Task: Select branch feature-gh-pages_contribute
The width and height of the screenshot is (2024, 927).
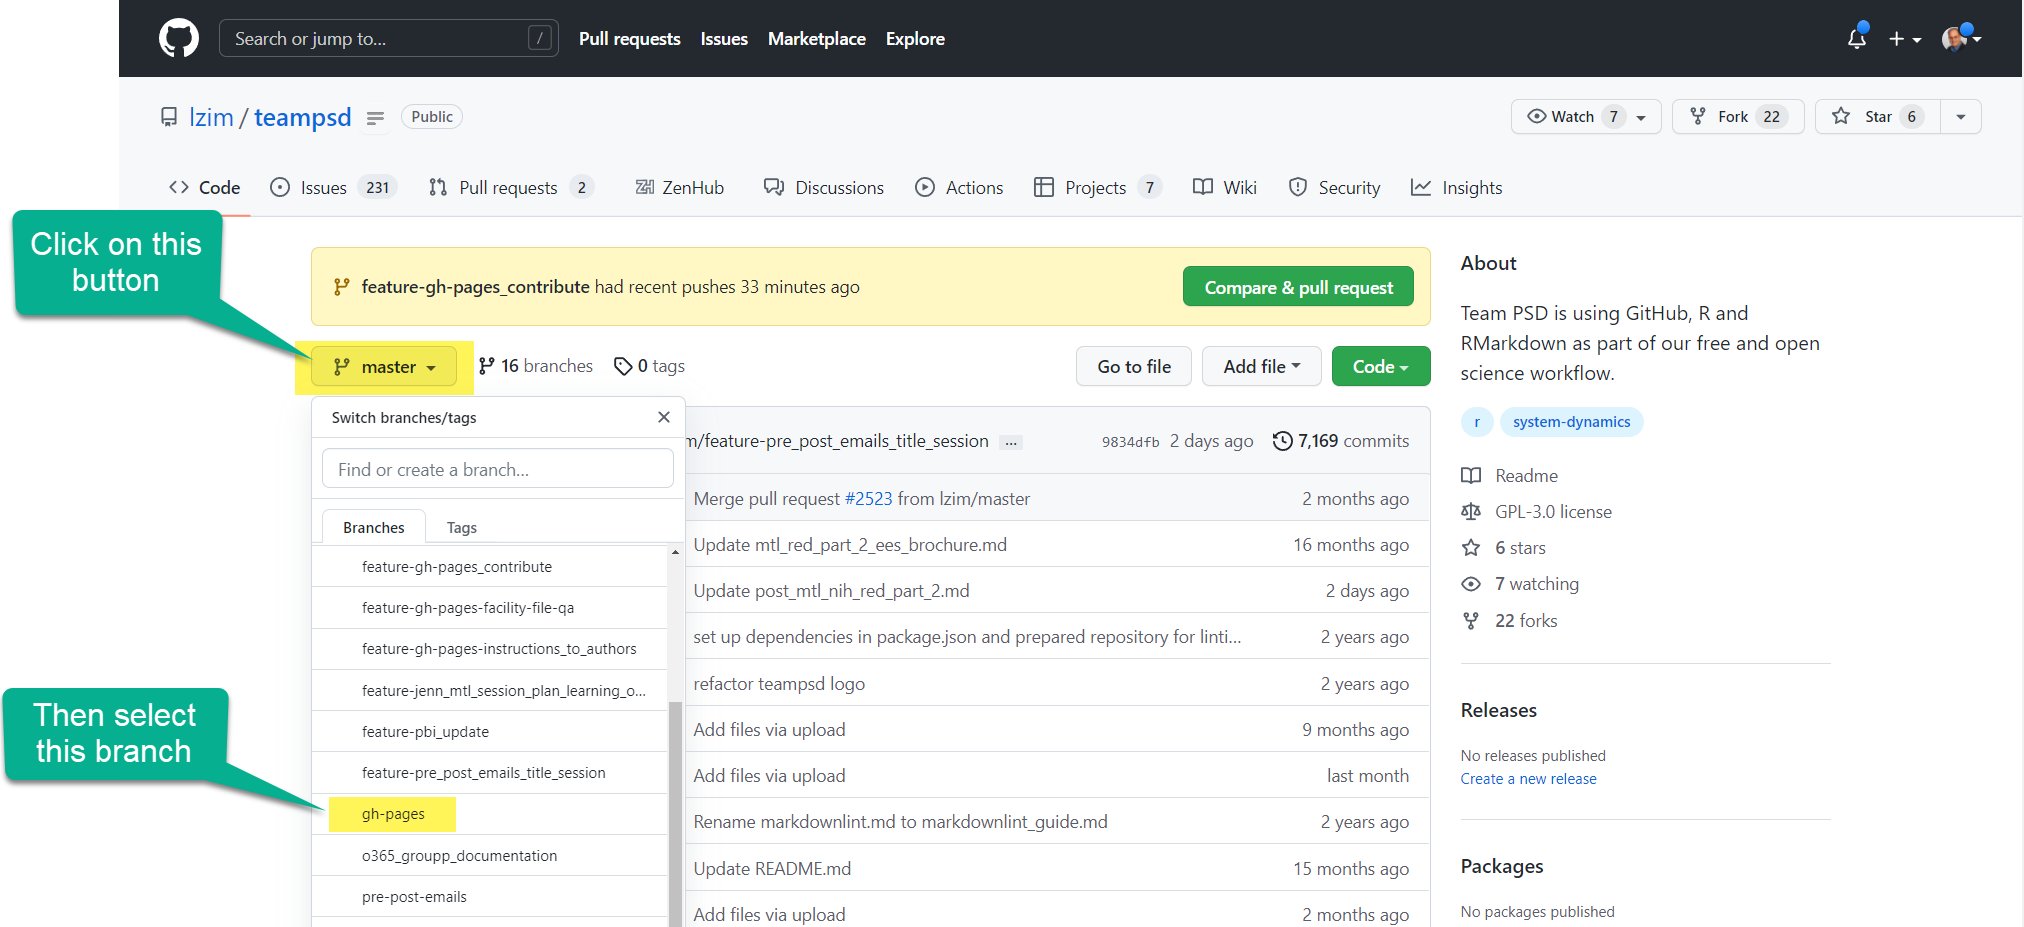Action: tap(489, 566)
